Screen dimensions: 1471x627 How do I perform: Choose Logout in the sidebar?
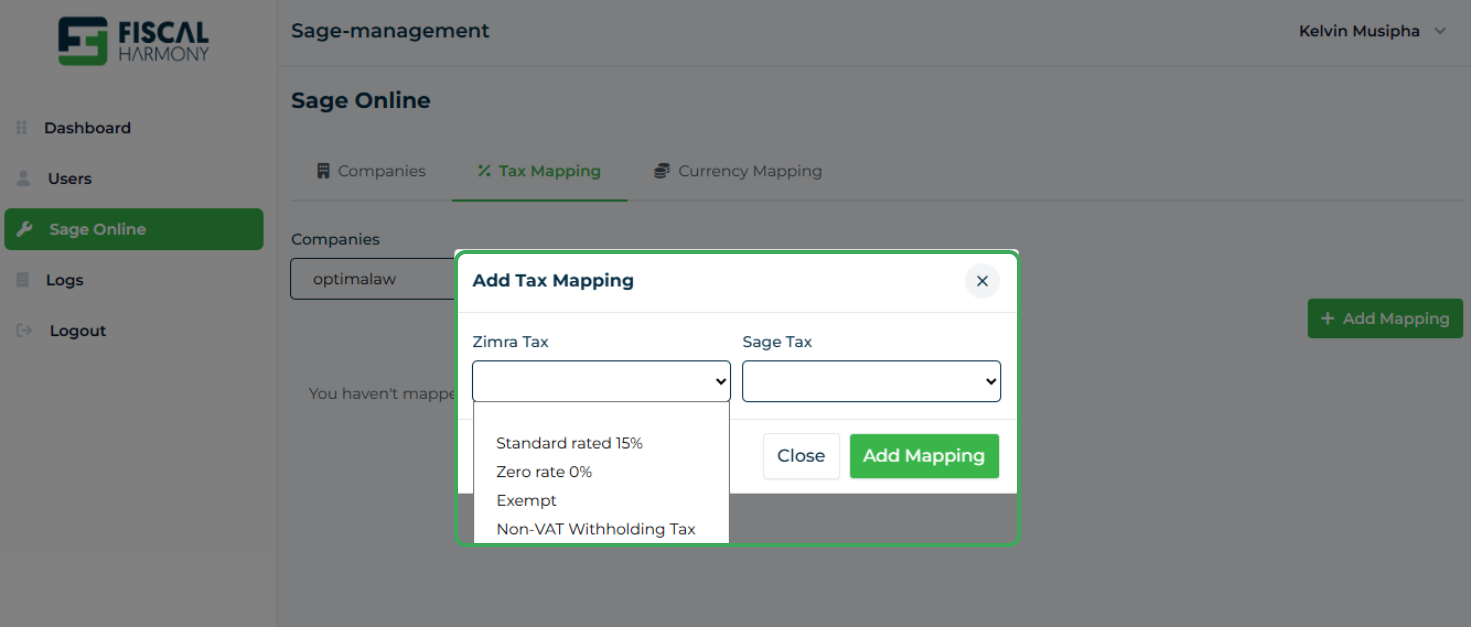pyautogui.click(x=78, y=331)
